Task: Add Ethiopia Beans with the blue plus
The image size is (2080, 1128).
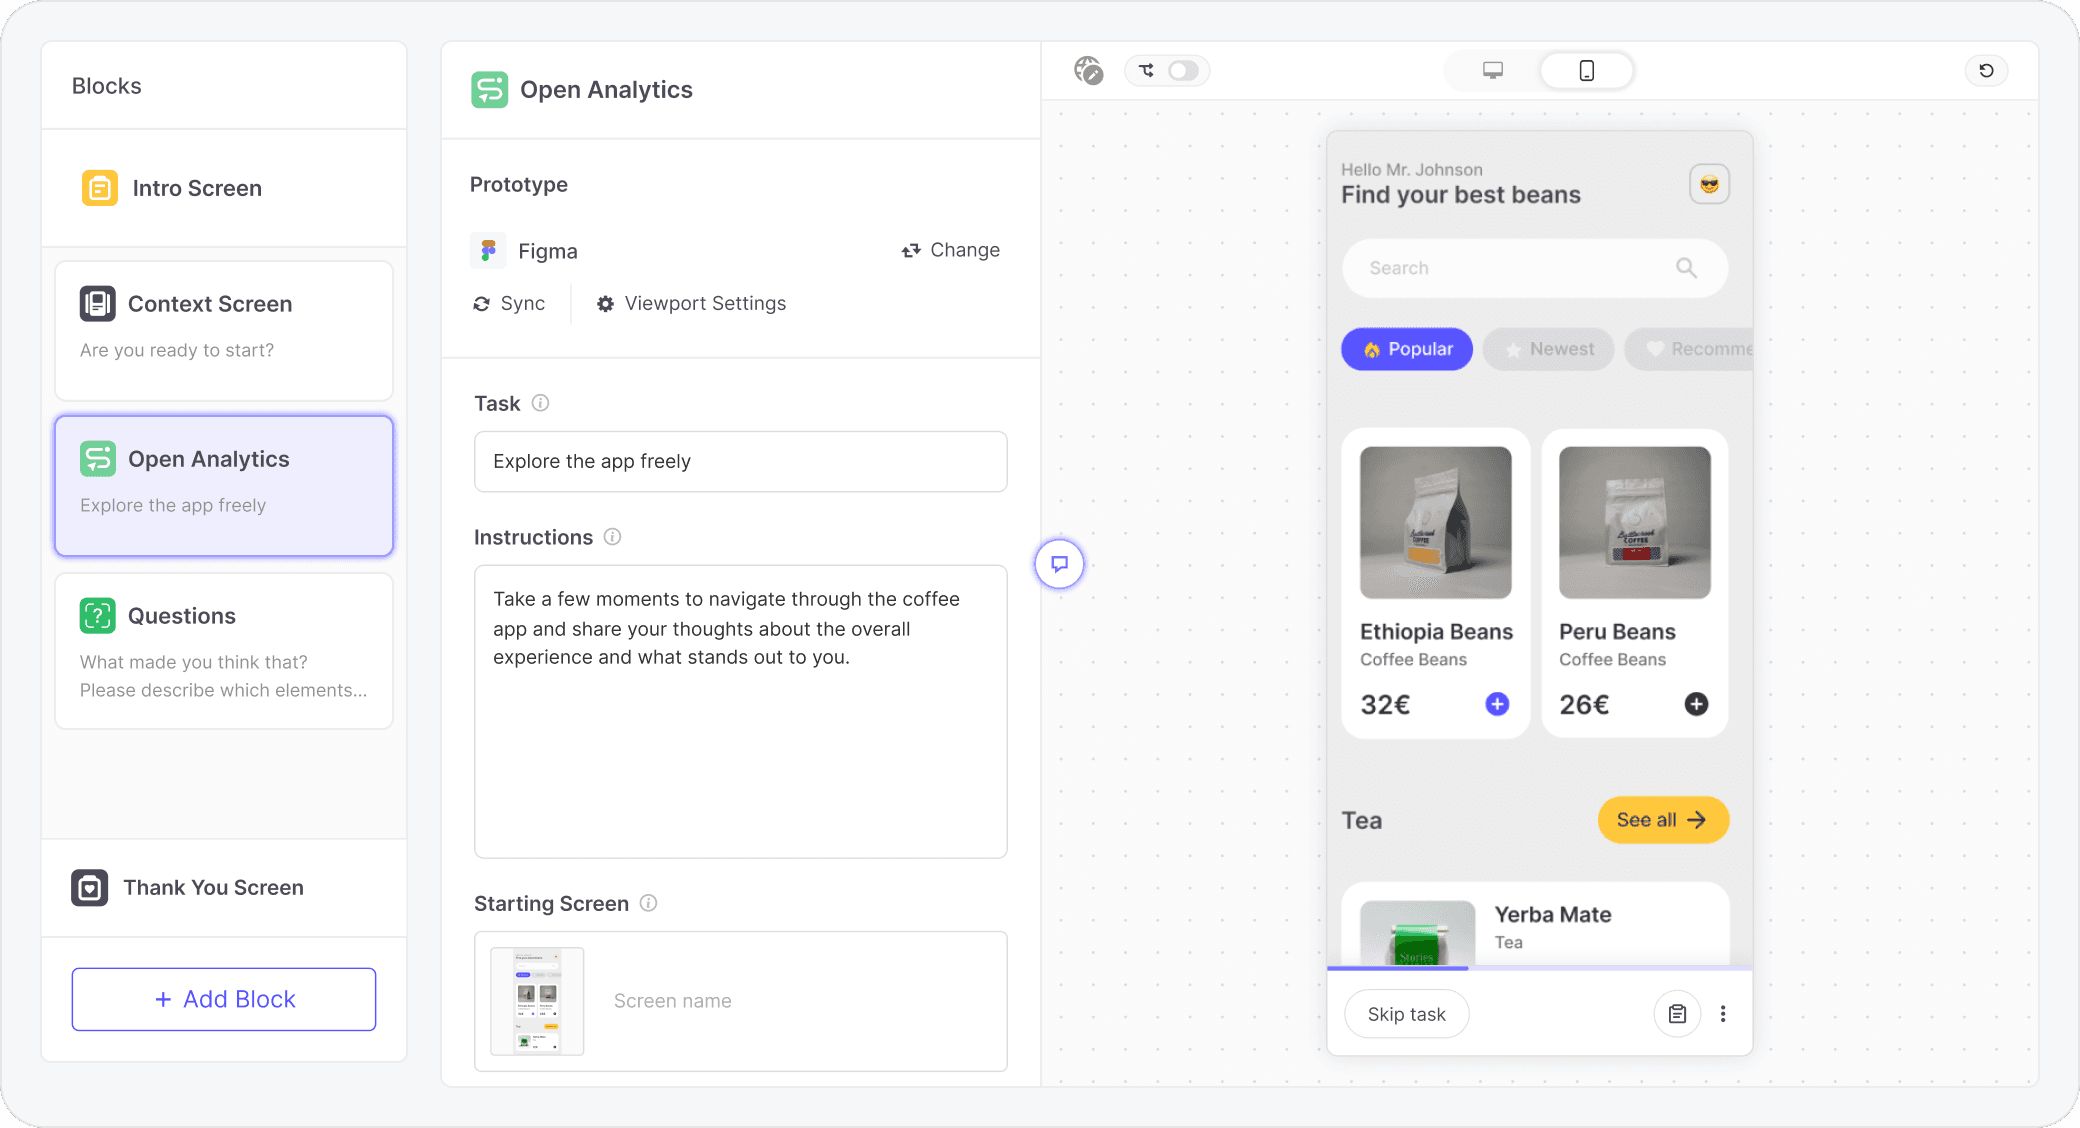Action: point(1497,704)
